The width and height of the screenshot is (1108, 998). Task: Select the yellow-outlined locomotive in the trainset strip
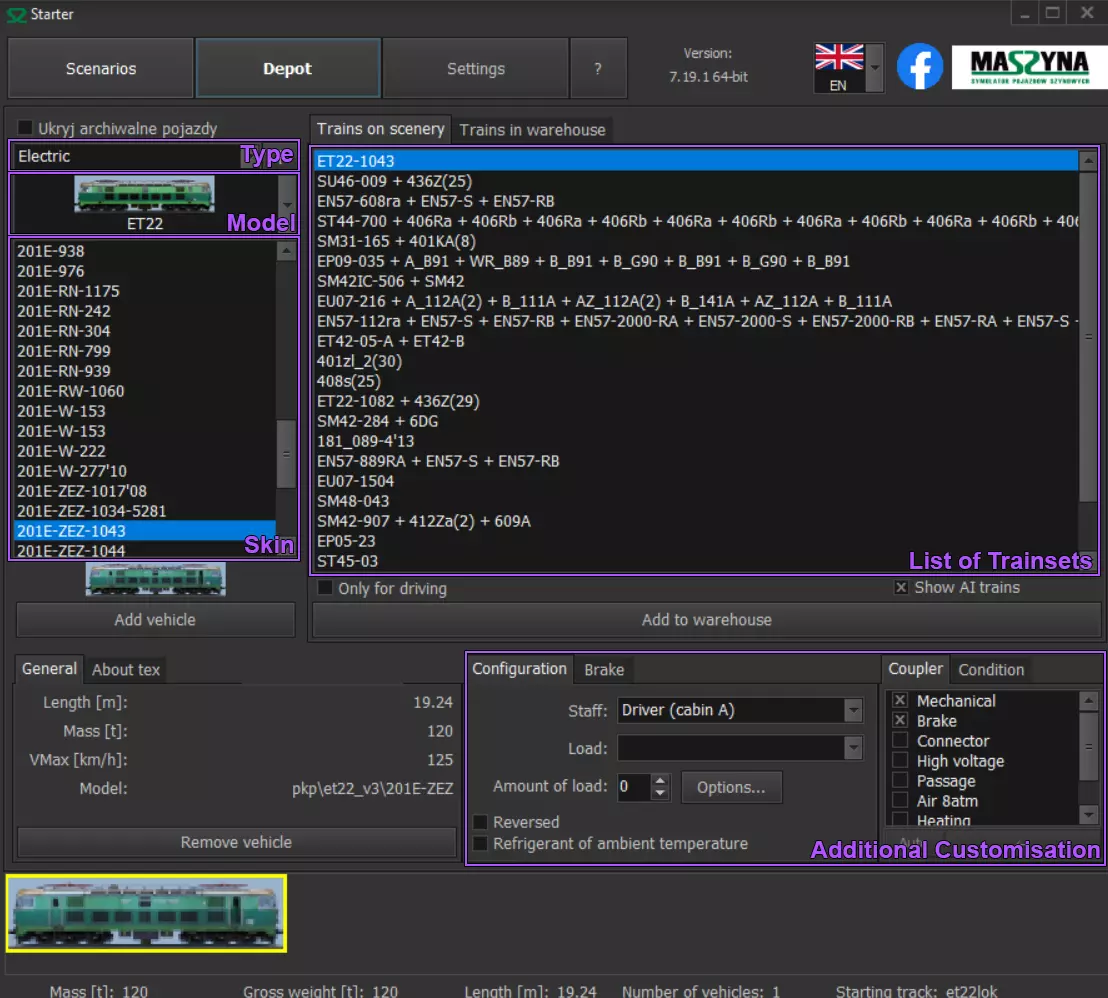click(147, 913)
